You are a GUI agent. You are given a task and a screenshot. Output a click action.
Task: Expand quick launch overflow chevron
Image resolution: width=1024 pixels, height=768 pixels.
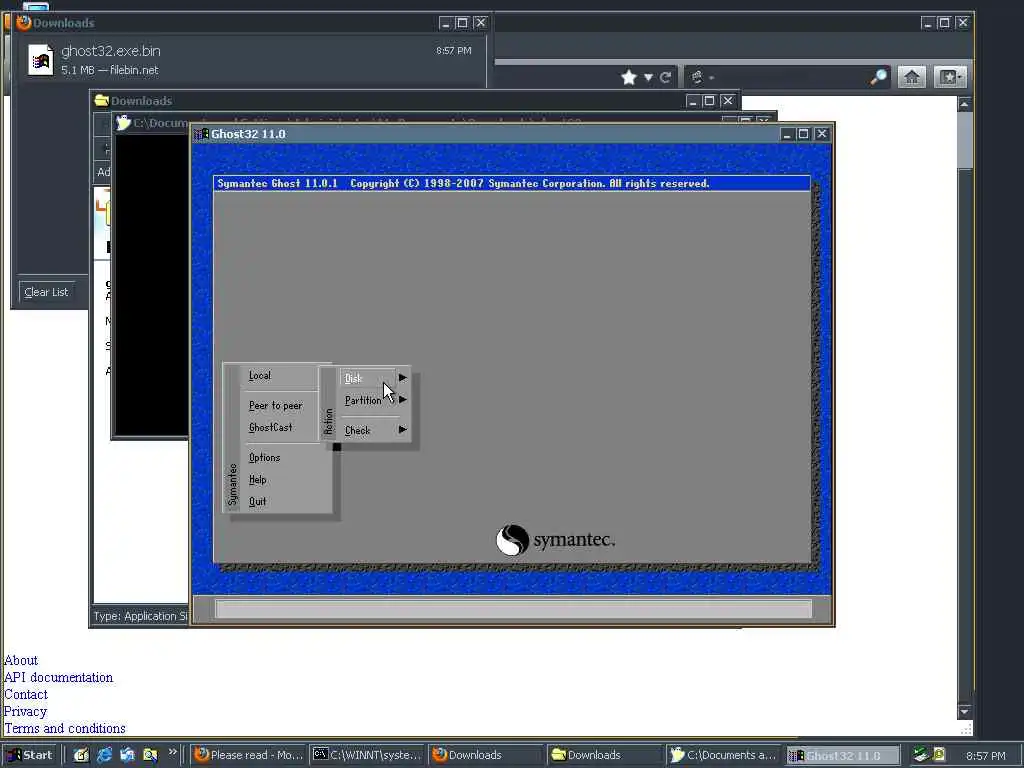pos(172,752)
